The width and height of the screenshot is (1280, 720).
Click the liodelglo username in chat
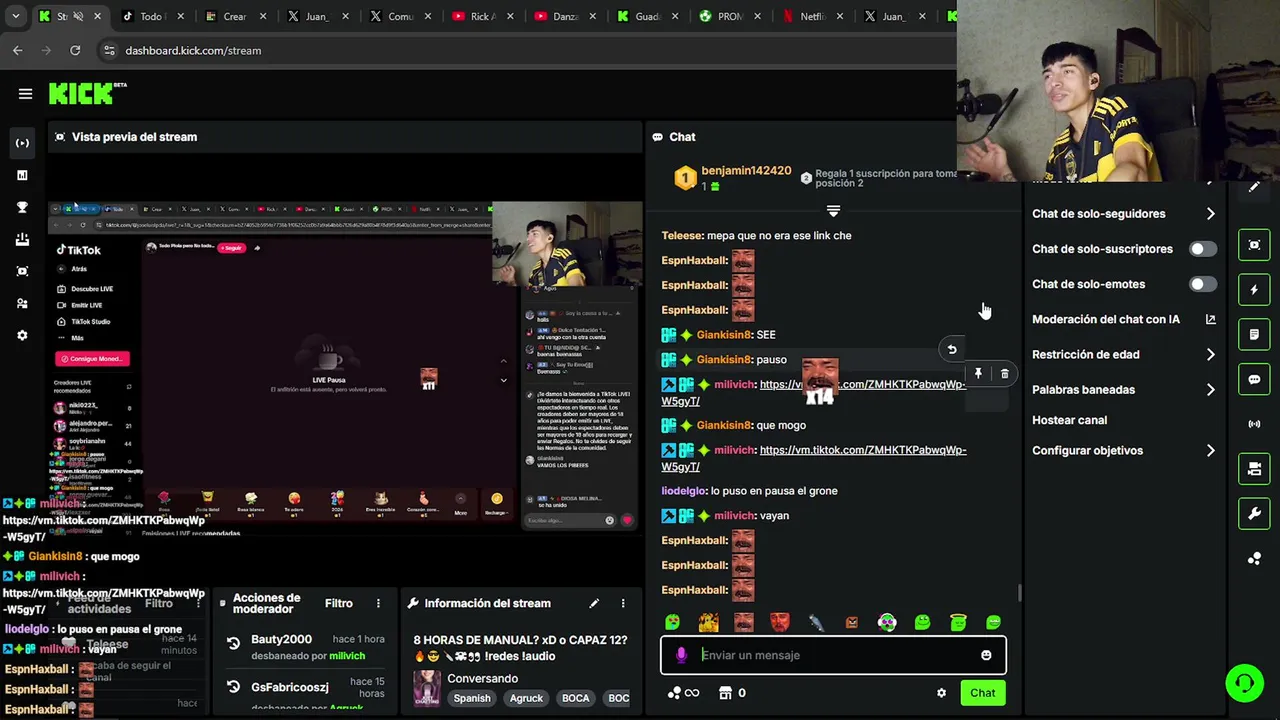coord(684,491)
